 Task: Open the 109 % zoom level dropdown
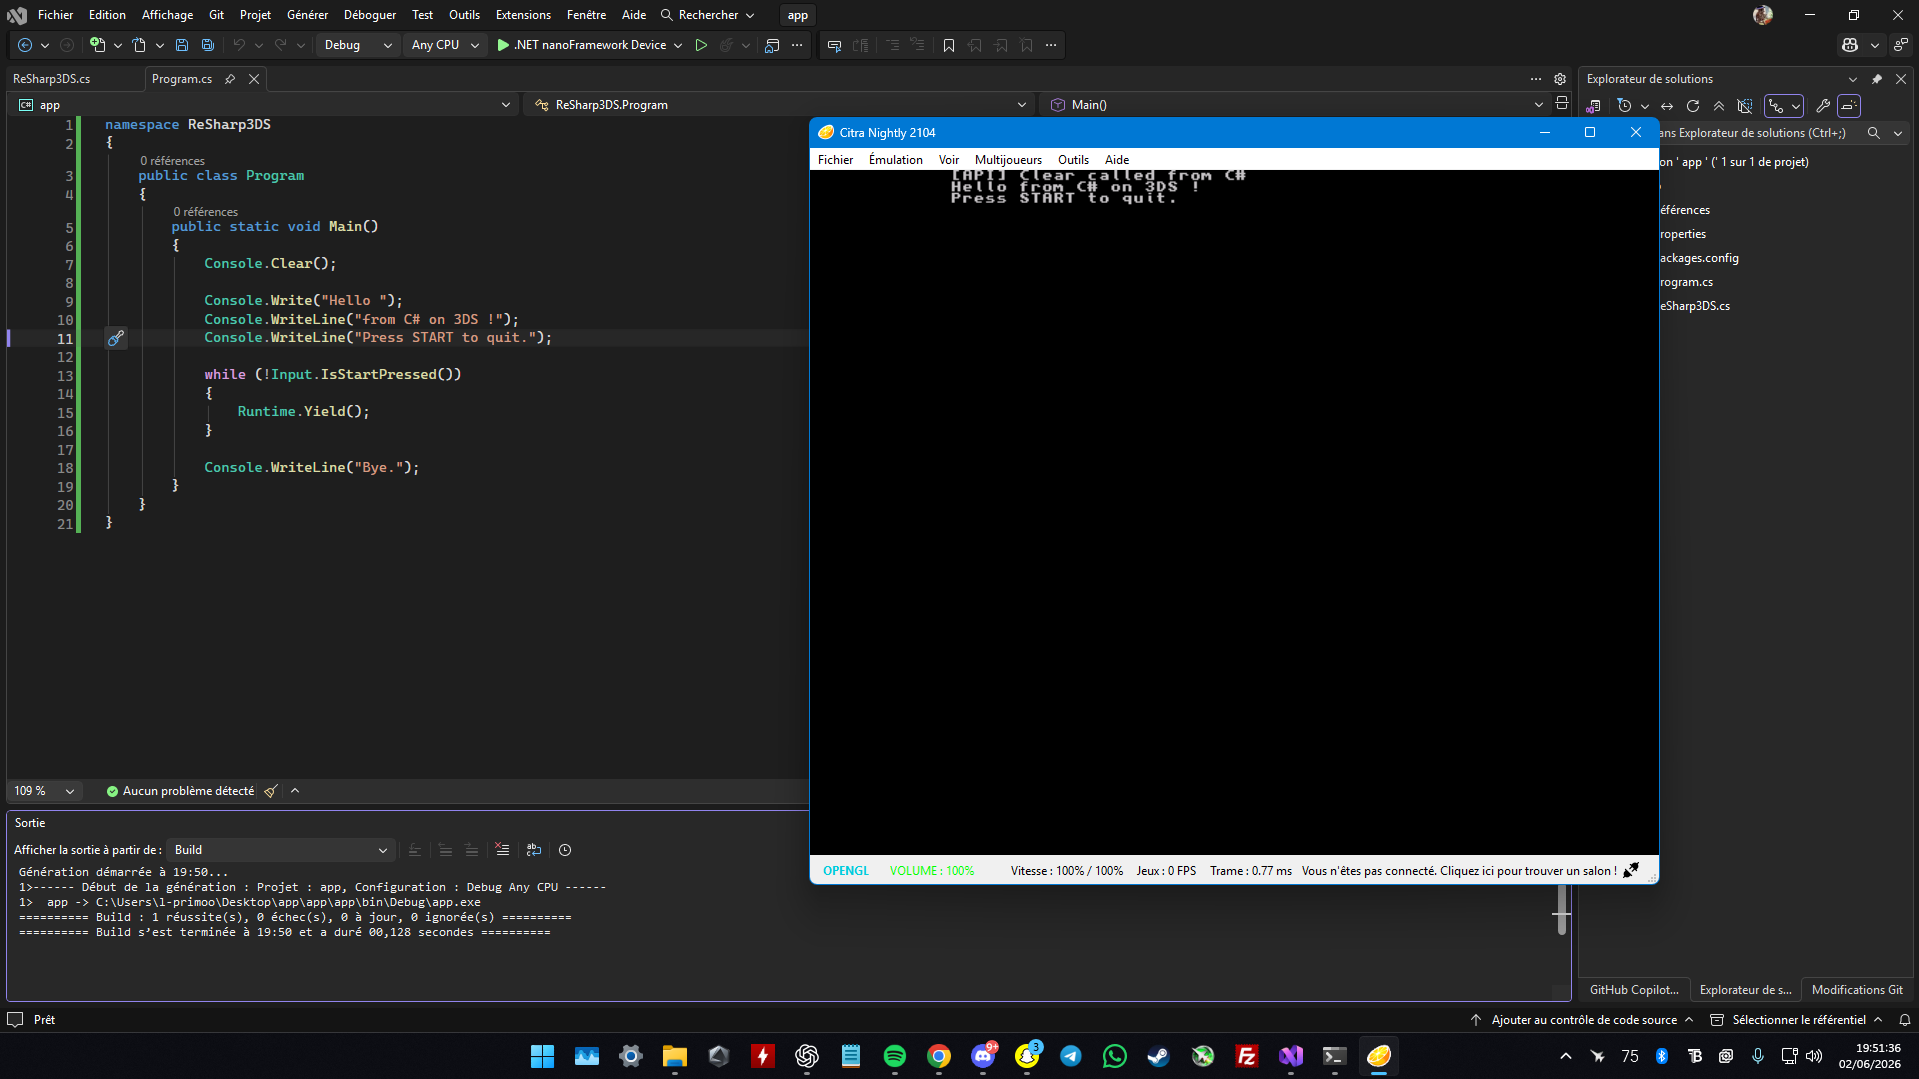44,791
